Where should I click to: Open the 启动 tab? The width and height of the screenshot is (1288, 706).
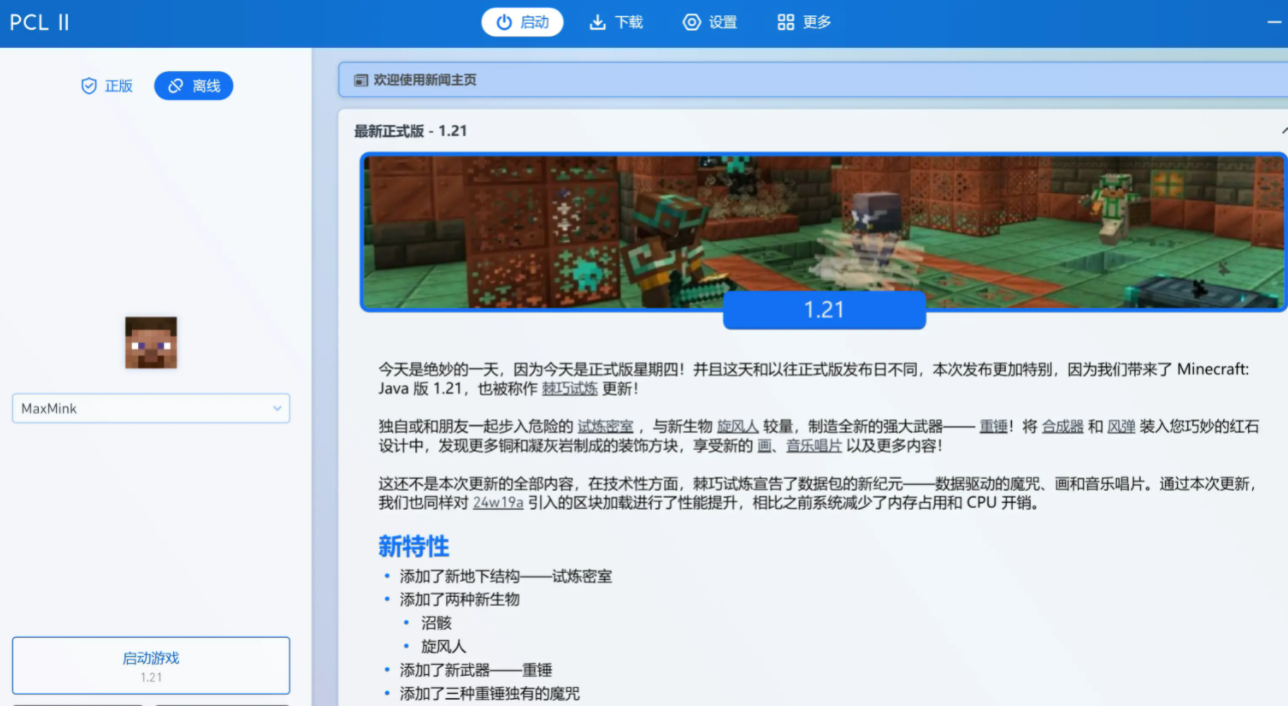click(x=522, y=22)
